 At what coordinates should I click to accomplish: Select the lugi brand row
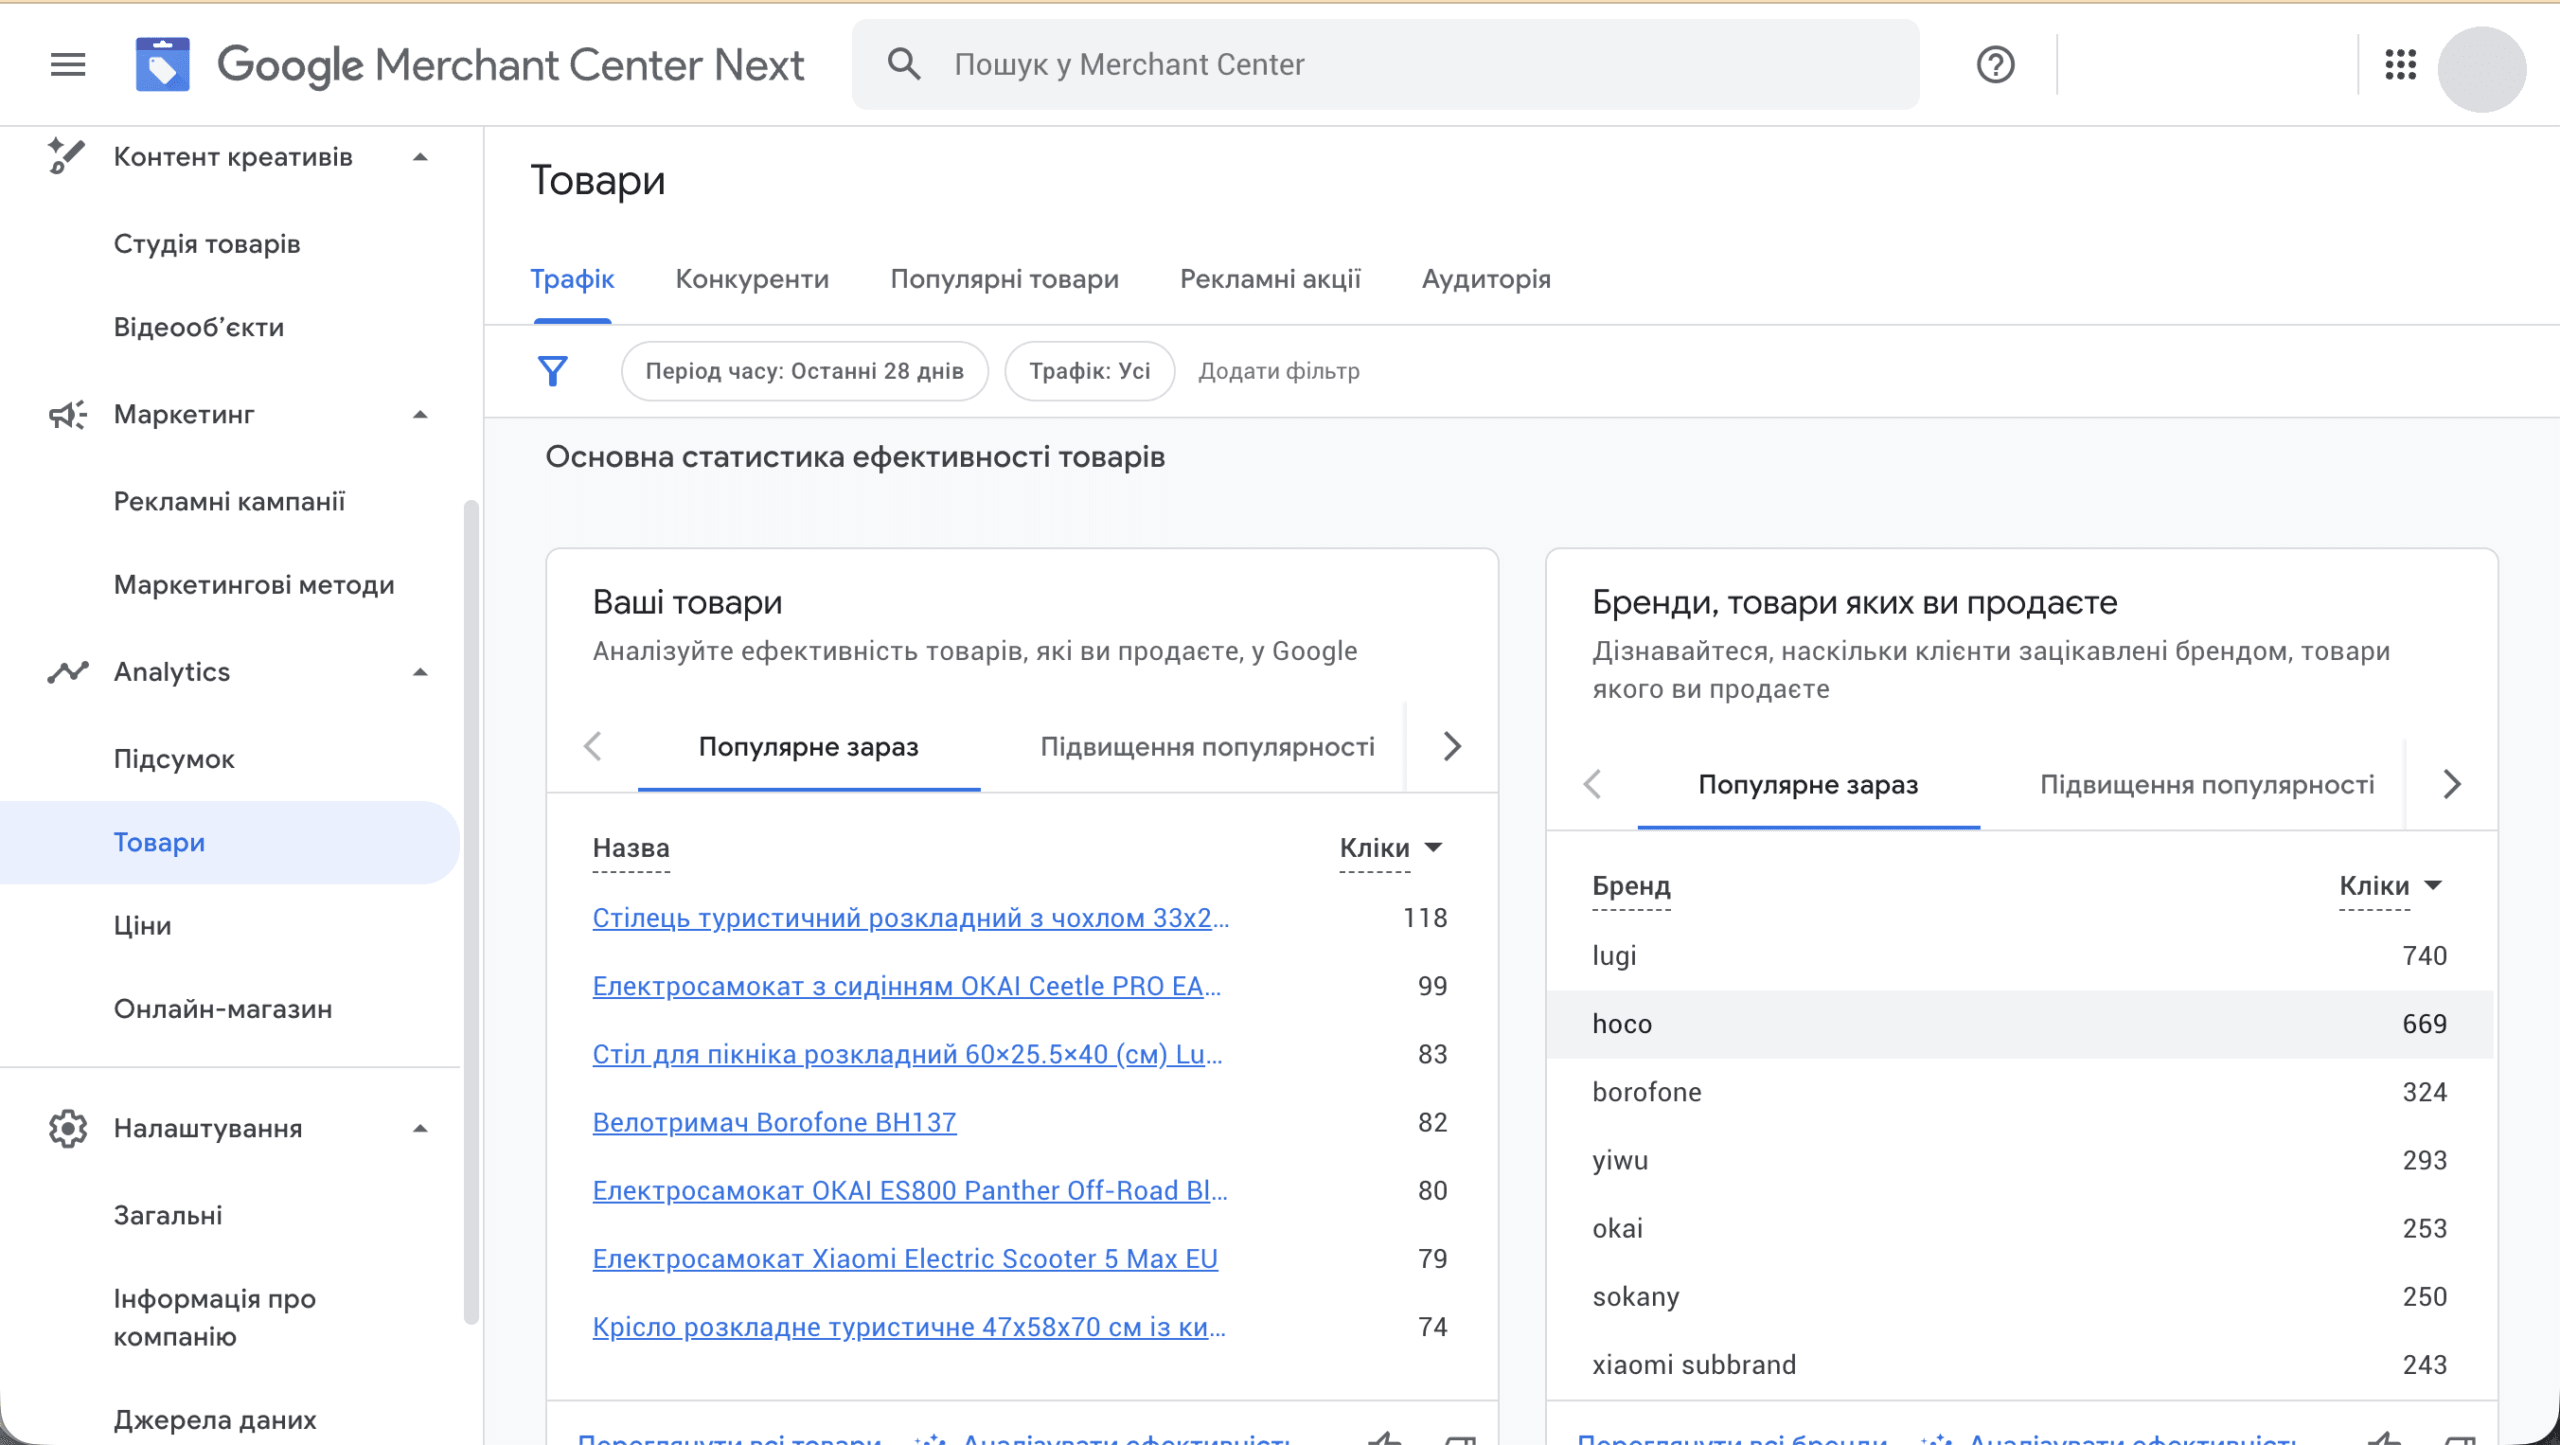[2020, 956]
